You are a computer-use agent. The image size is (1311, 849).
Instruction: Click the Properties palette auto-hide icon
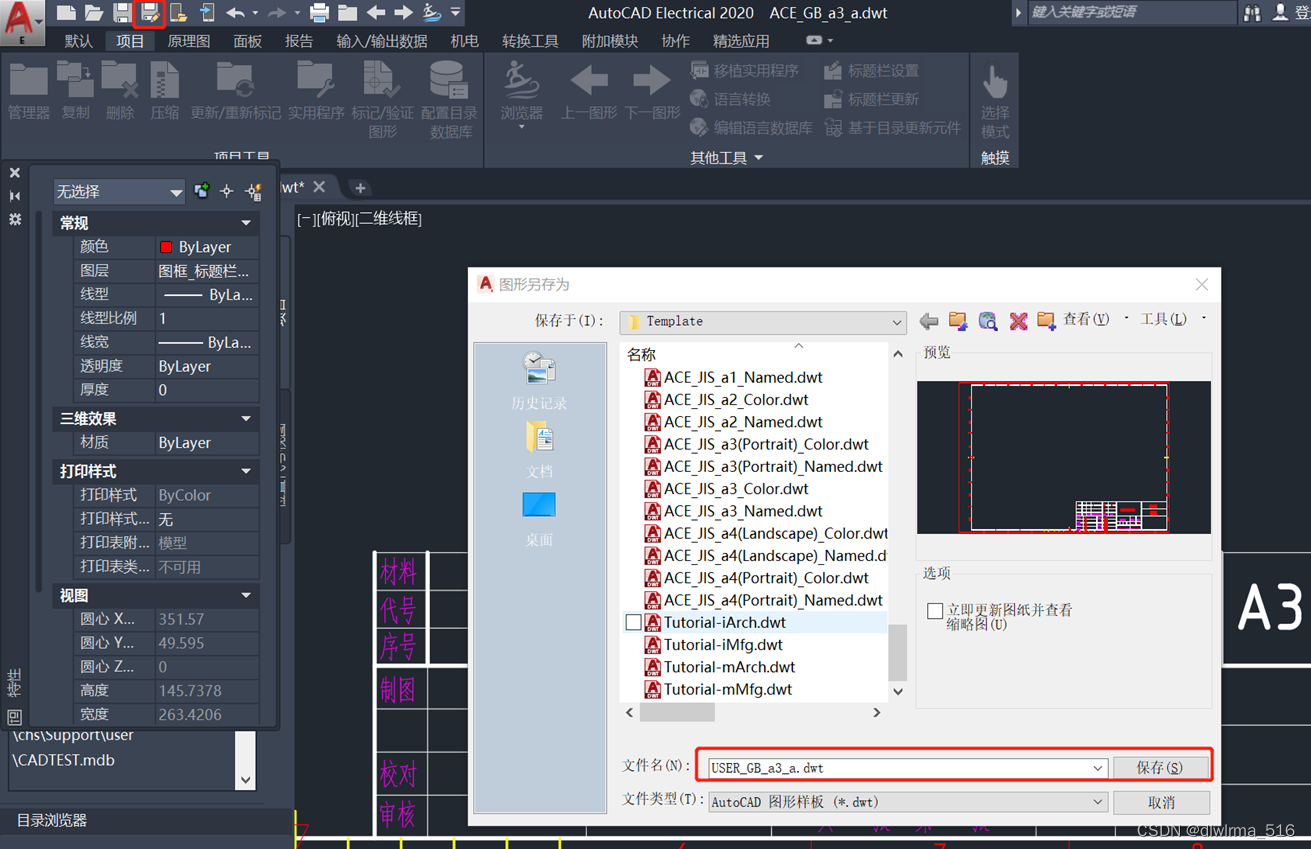[15, 196]
